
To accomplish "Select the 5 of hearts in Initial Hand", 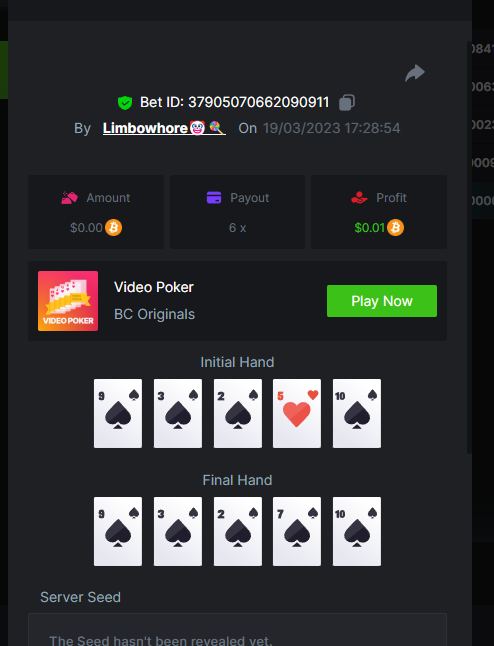I will [297, 413].
